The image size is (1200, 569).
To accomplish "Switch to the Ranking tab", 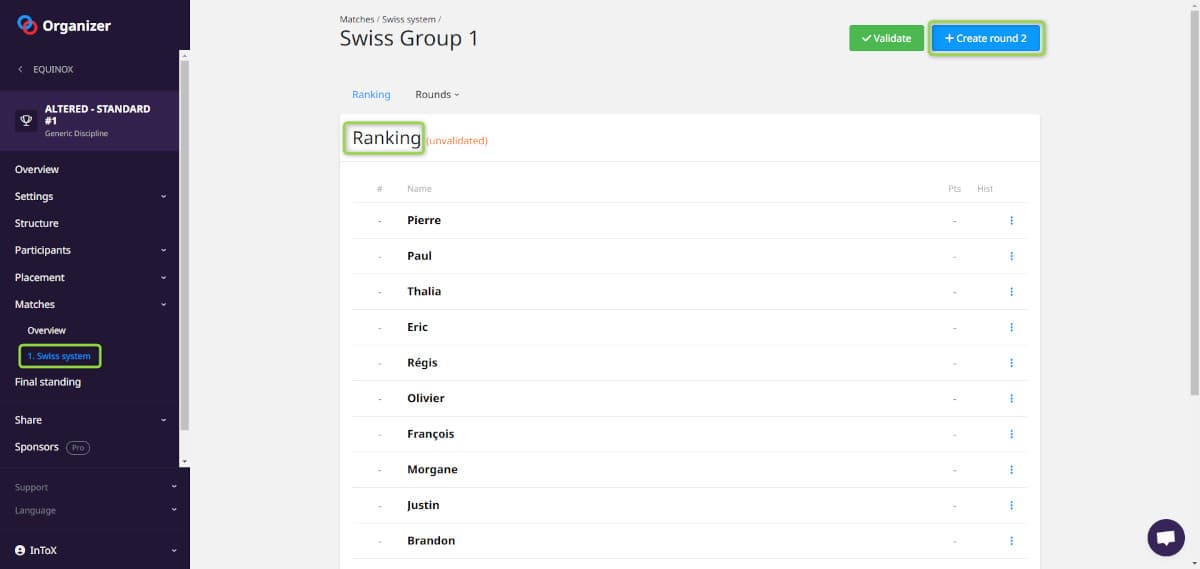I will (x=371, y=95).
